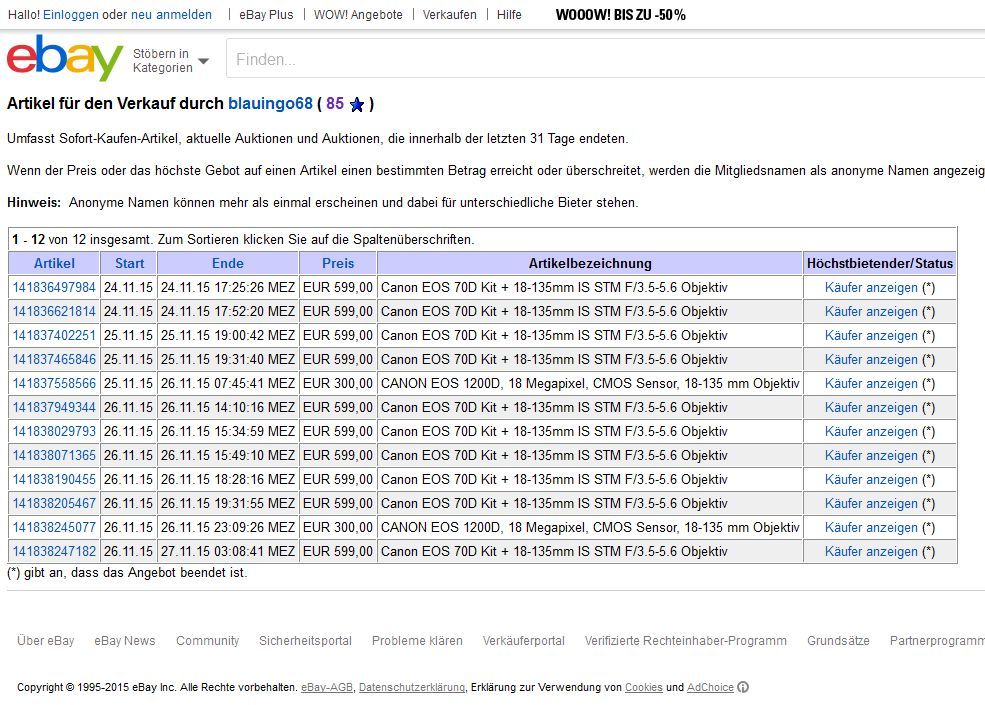Click the Verkäuferportal footer link
The height and width of the screenshot is (705, 985).
coord(523,640)
